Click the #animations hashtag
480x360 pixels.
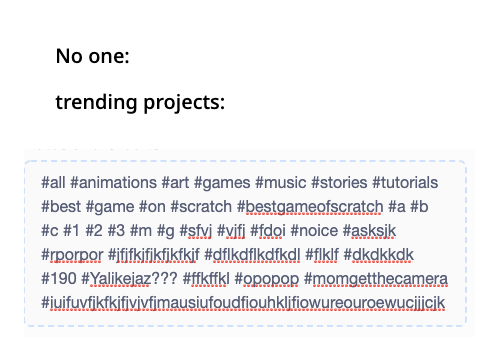click(113, 183)
